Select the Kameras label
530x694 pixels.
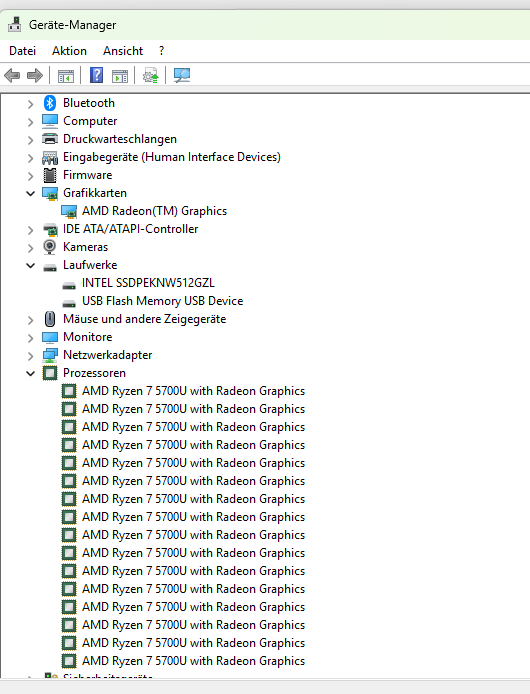tap(85, 247)
